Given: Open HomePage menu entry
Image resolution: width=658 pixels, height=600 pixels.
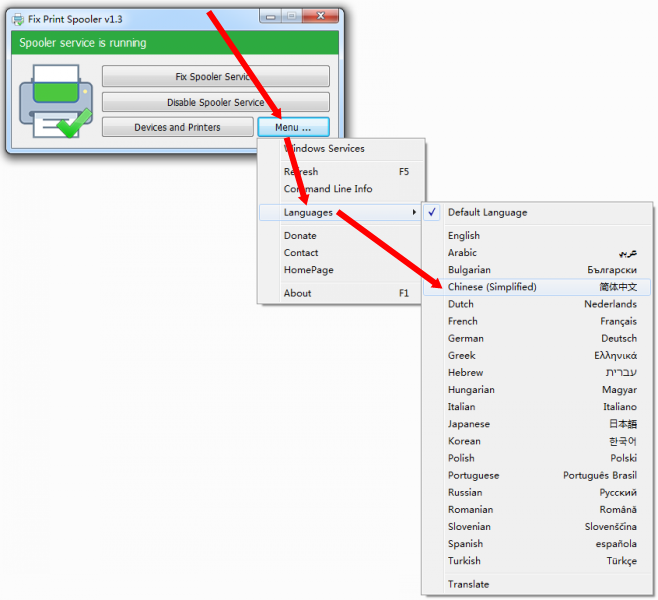Looking at the screenshot, I should click(x=341, y=270).
